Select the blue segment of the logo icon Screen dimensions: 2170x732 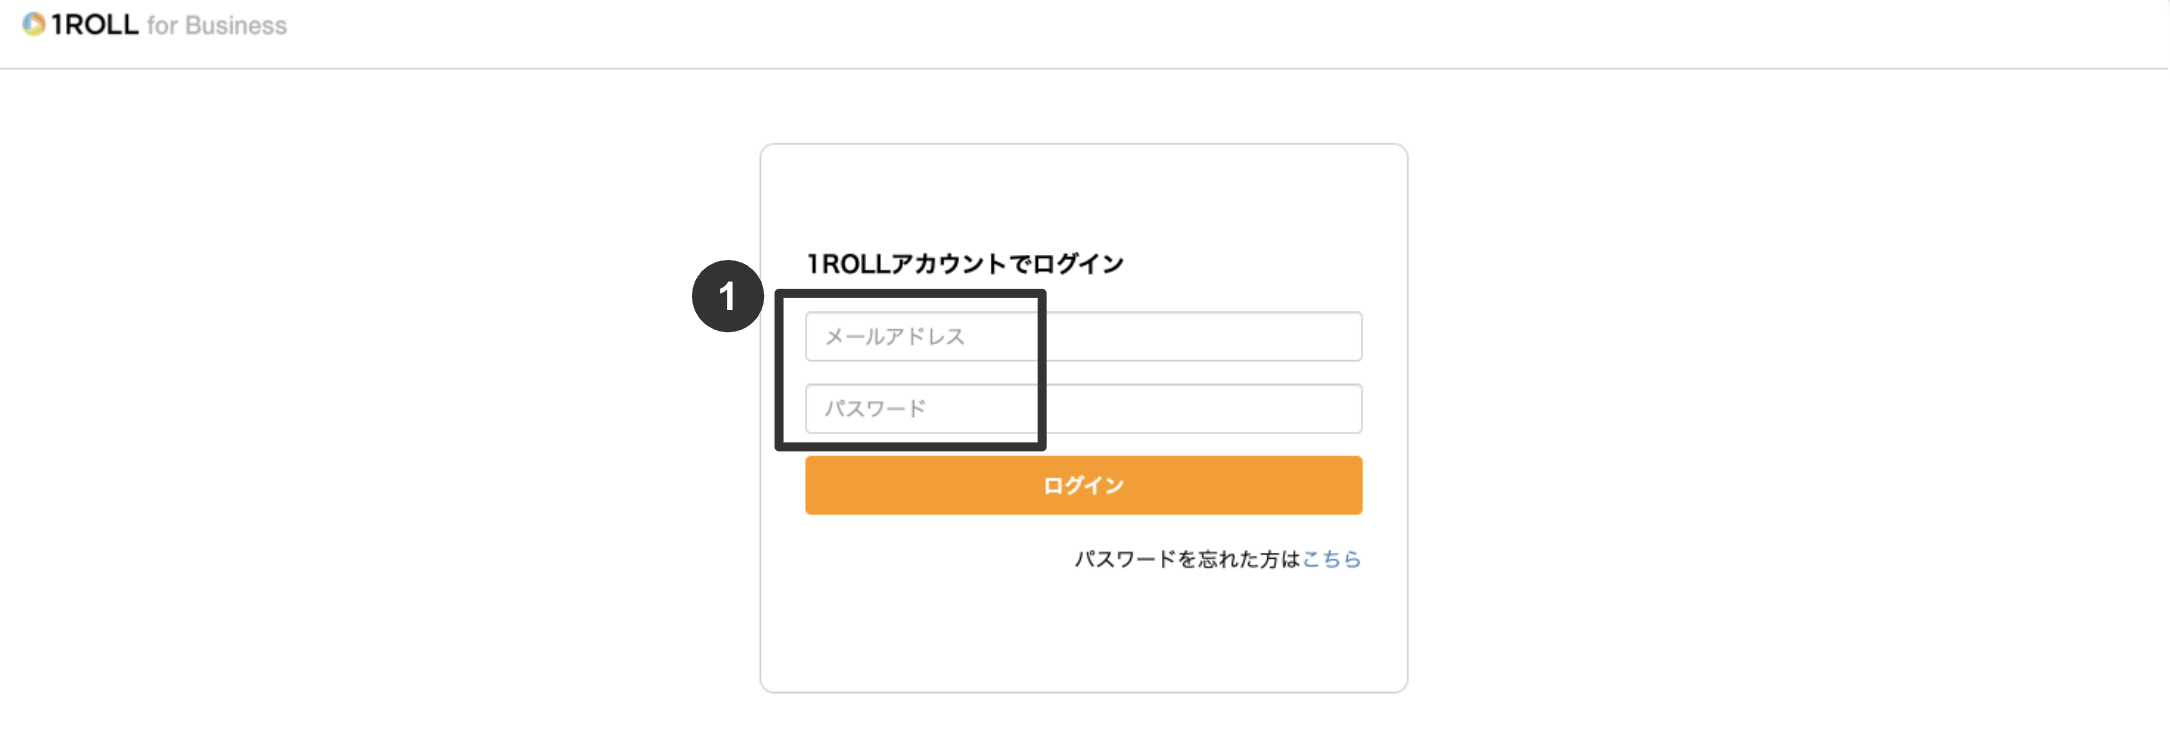point(27,20)
